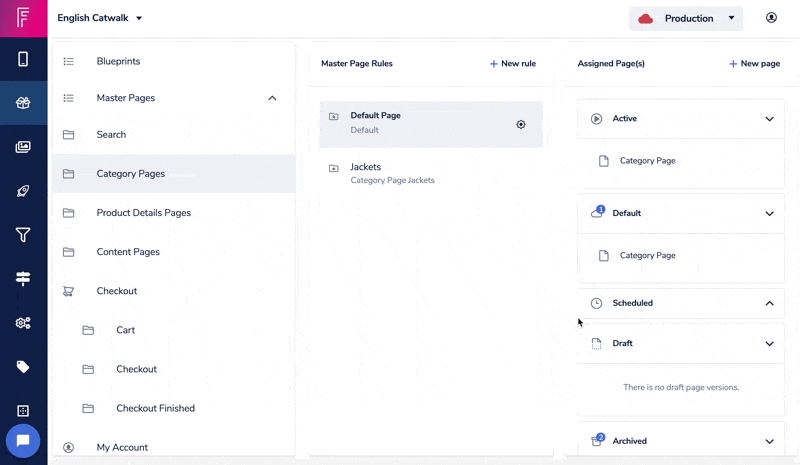Click the red cloud Production icon
The image size is (800, 465).
(645, 19)
